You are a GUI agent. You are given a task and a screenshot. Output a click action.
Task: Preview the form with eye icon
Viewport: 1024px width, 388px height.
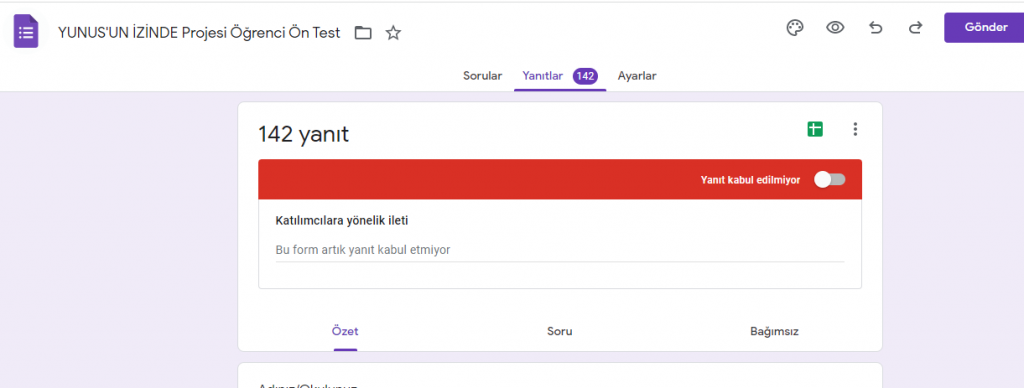(835, 28)
